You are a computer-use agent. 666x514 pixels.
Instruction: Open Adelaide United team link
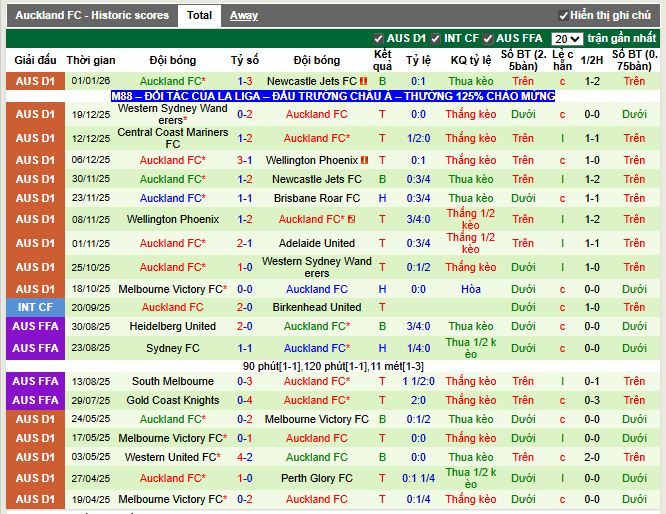[317, 243]
